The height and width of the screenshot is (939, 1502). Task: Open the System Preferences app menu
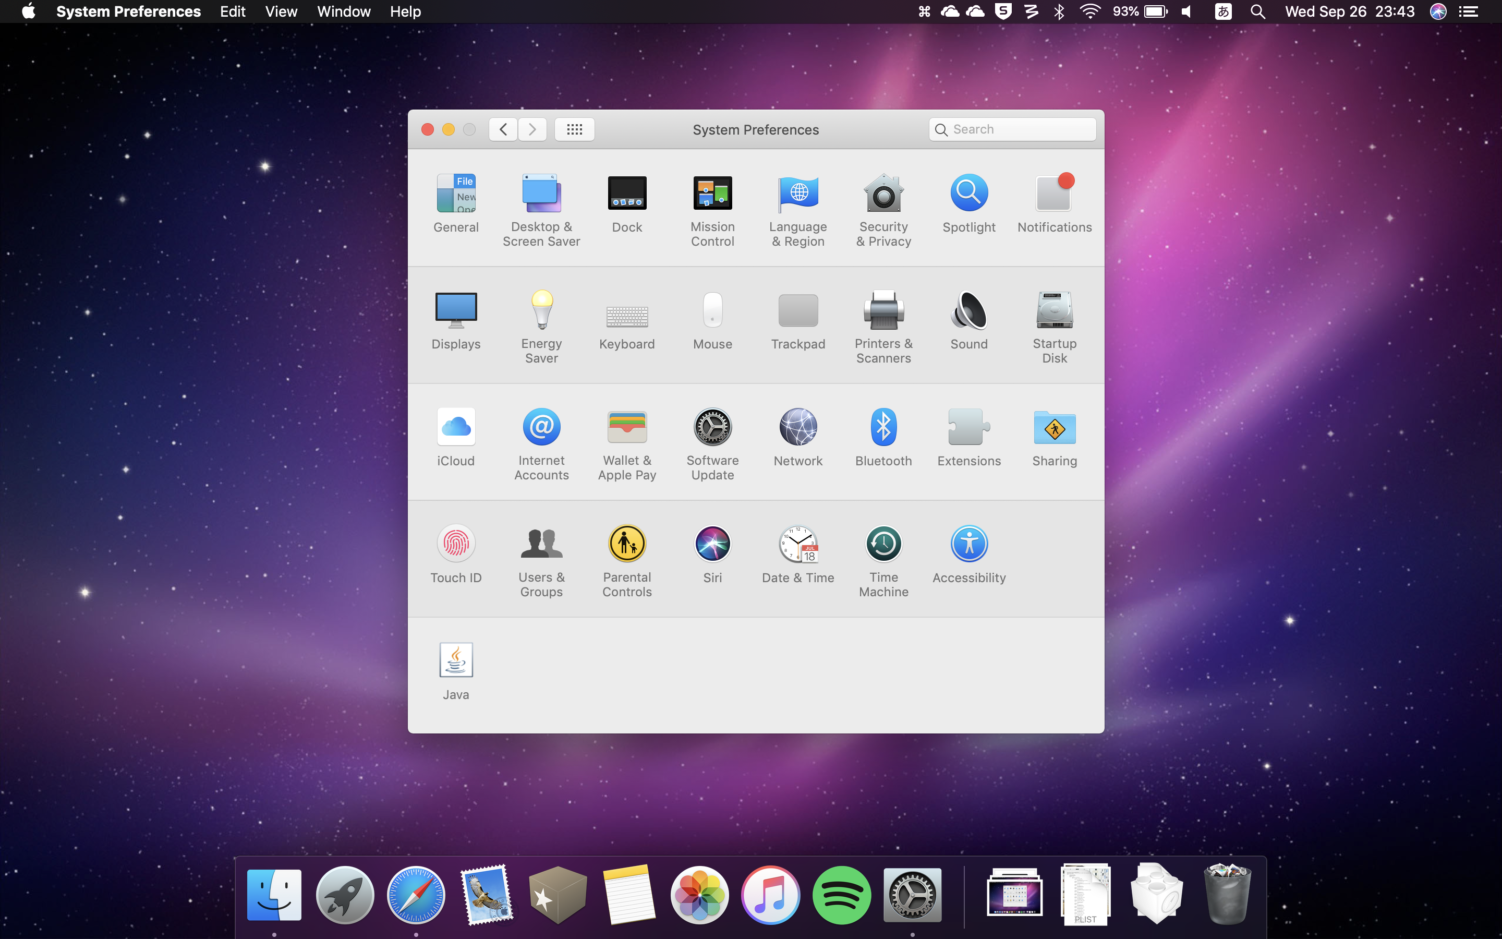128,11
